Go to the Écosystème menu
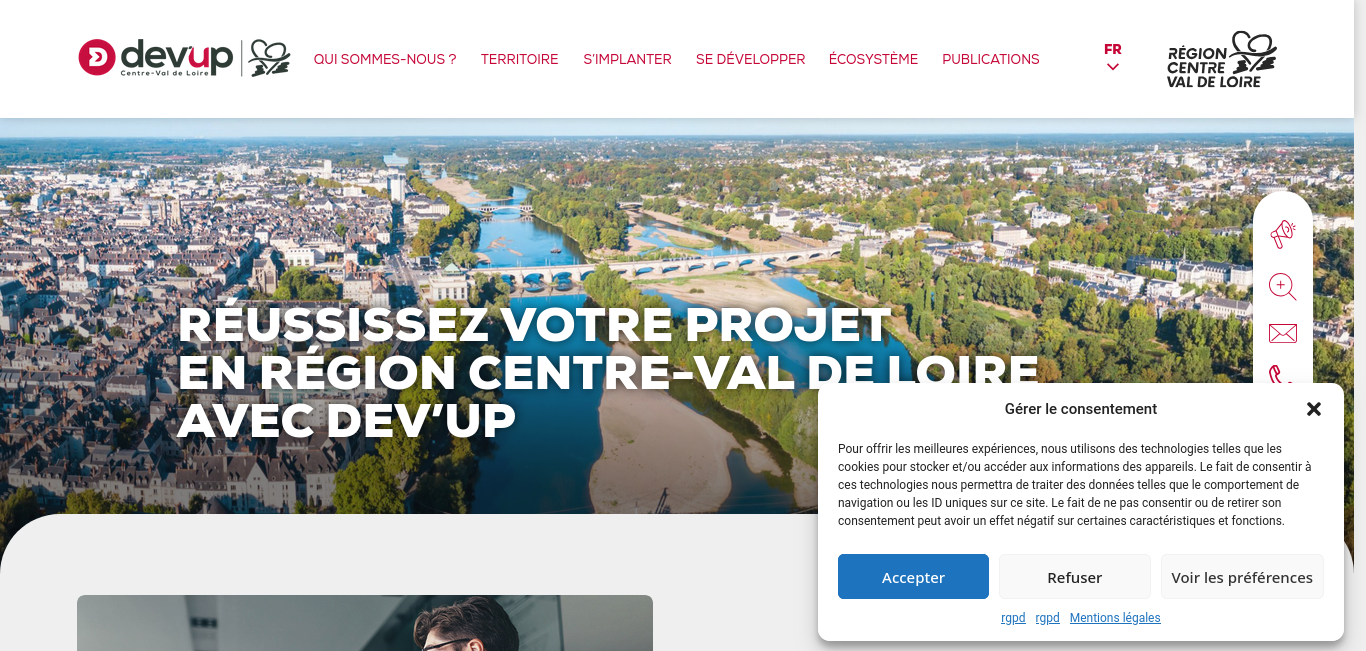Viewport: 1366px width, 651px height. coord(873,59)
